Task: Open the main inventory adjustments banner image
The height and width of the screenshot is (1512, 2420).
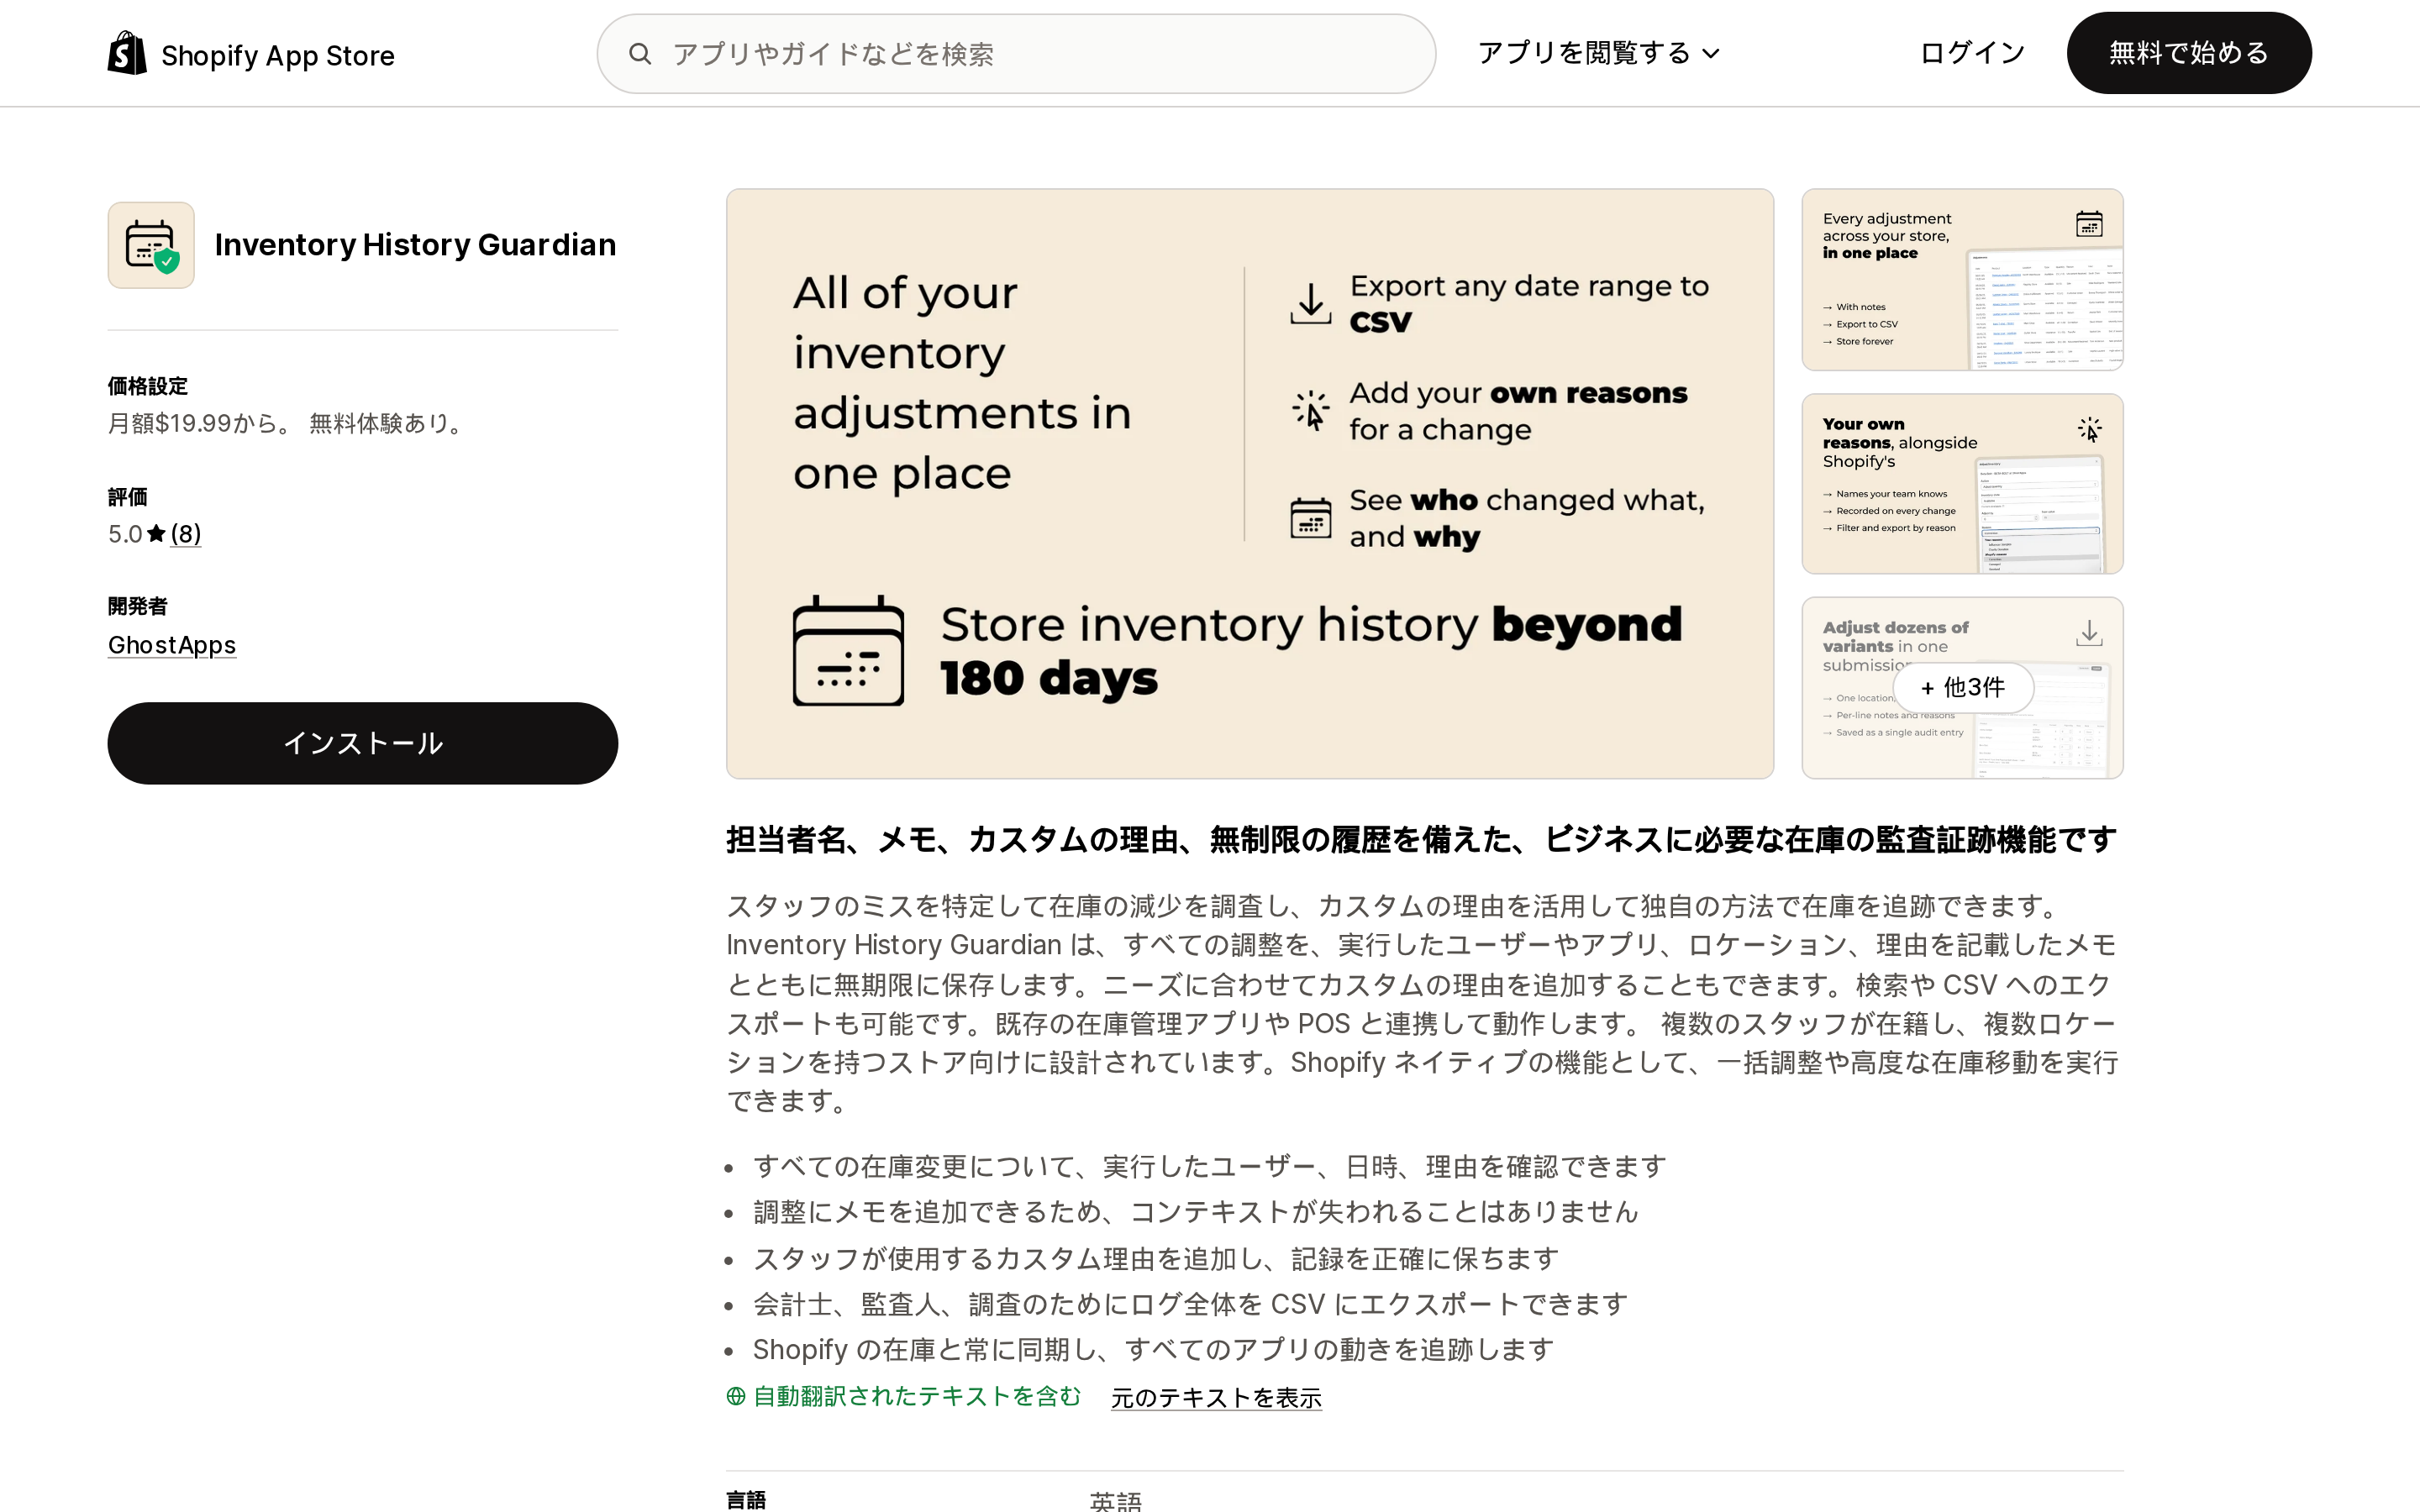Action: (1249, 484)
